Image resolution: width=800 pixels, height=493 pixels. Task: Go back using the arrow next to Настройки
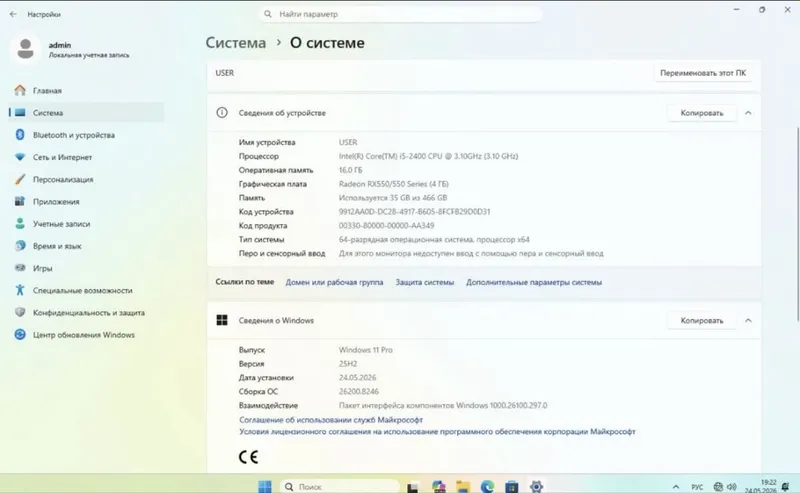coord(13,14)
